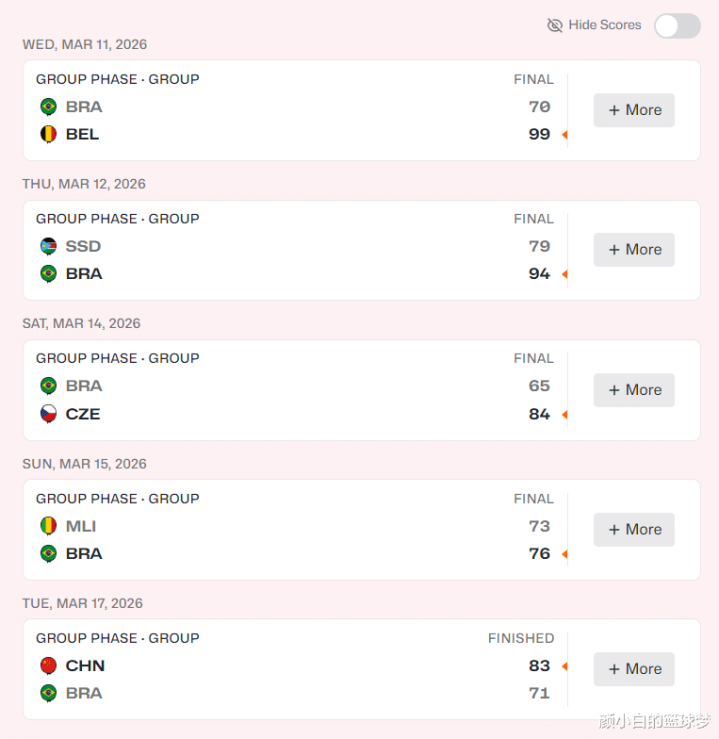Click the BEL team name
This screenshot has height=739, width=719.
pos(82,134)
